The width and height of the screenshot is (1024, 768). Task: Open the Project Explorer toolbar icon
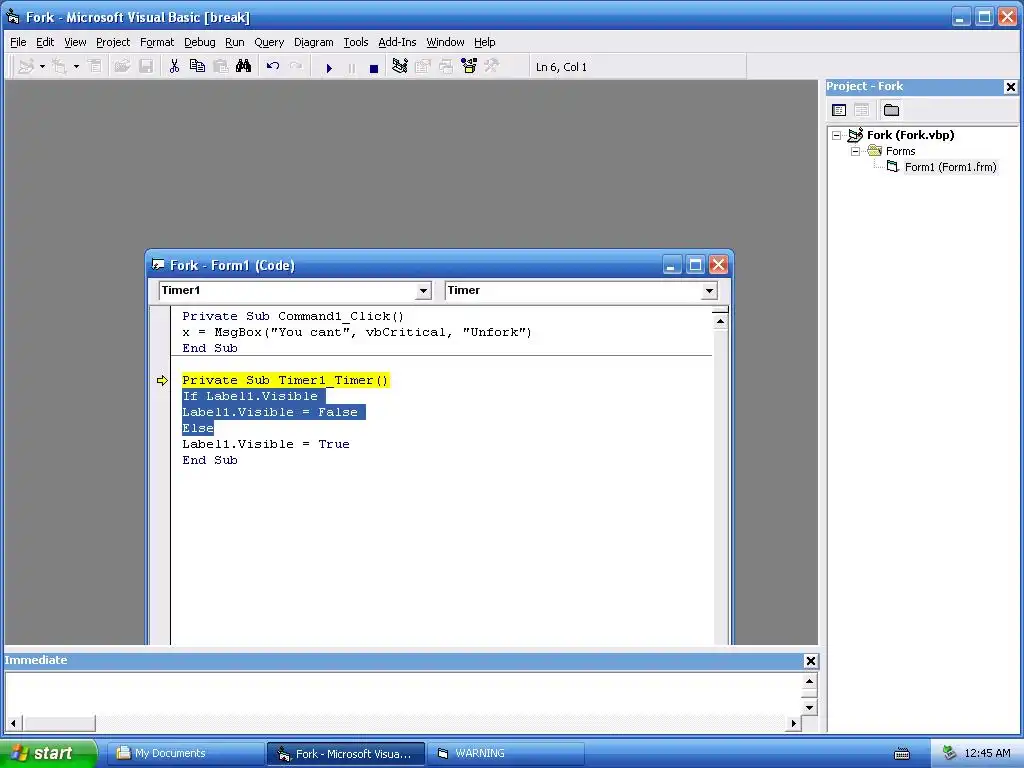pyautogui.click(x=400, y=67)
